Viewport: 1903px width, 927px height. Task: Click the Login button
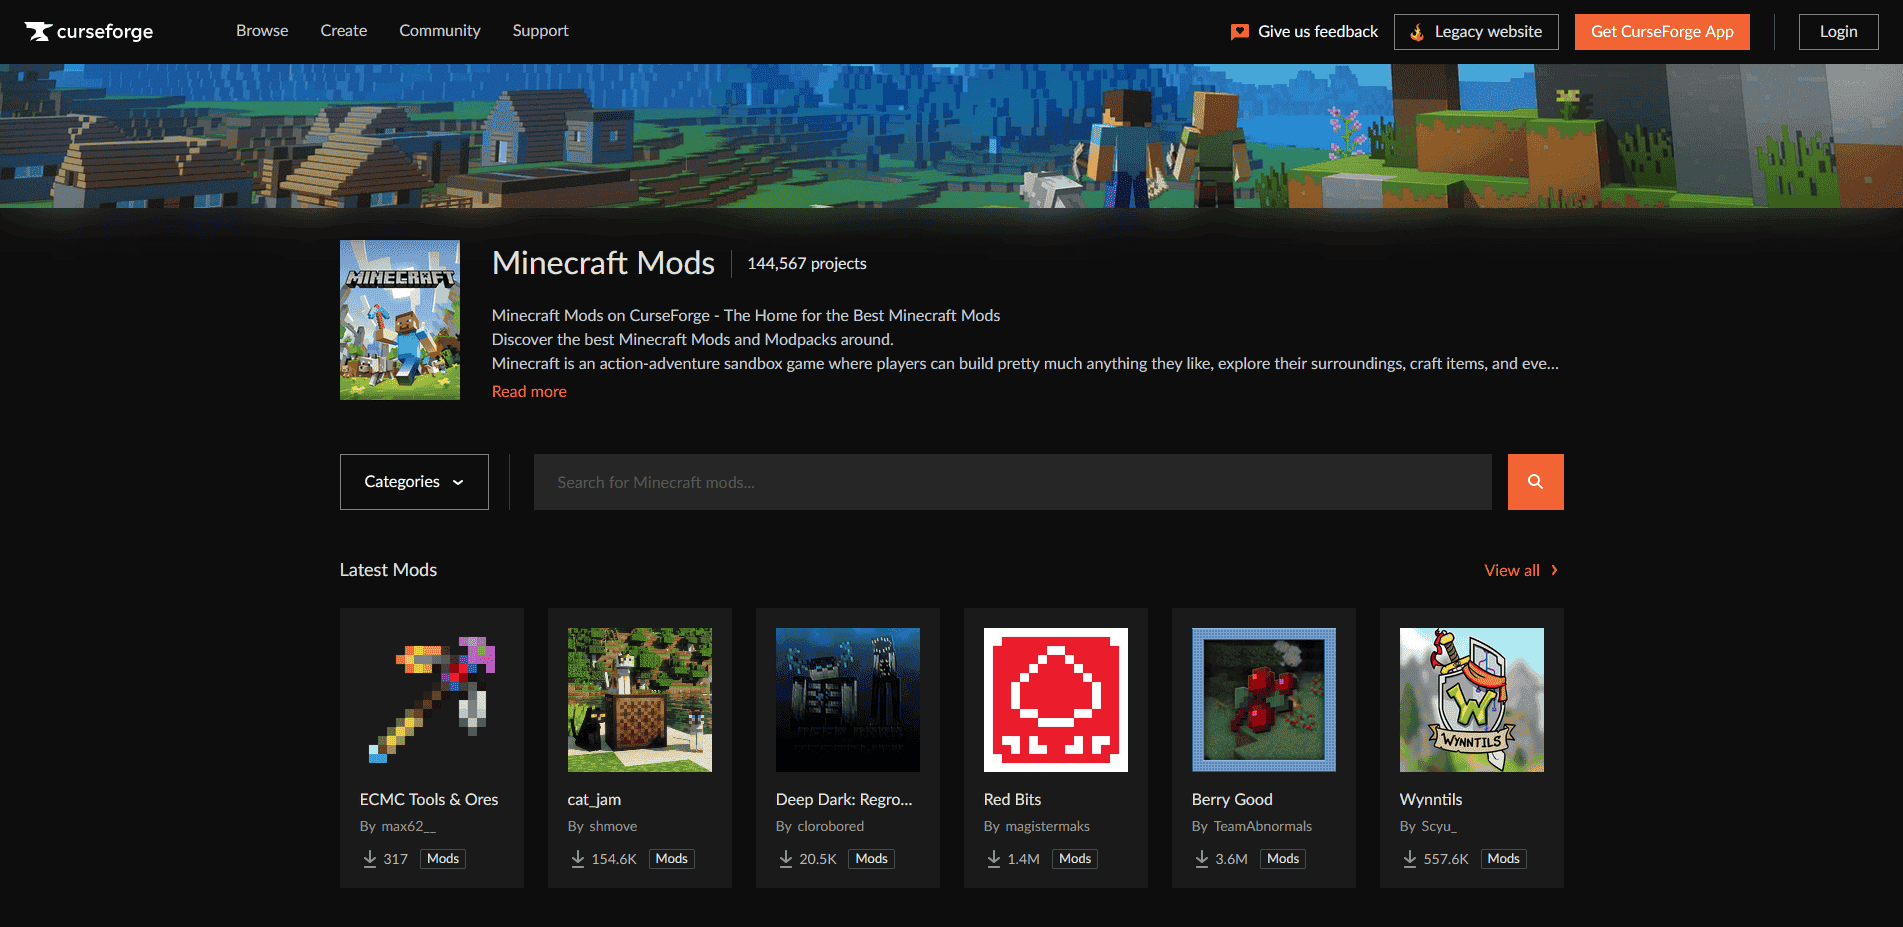tap(1838, 32)
